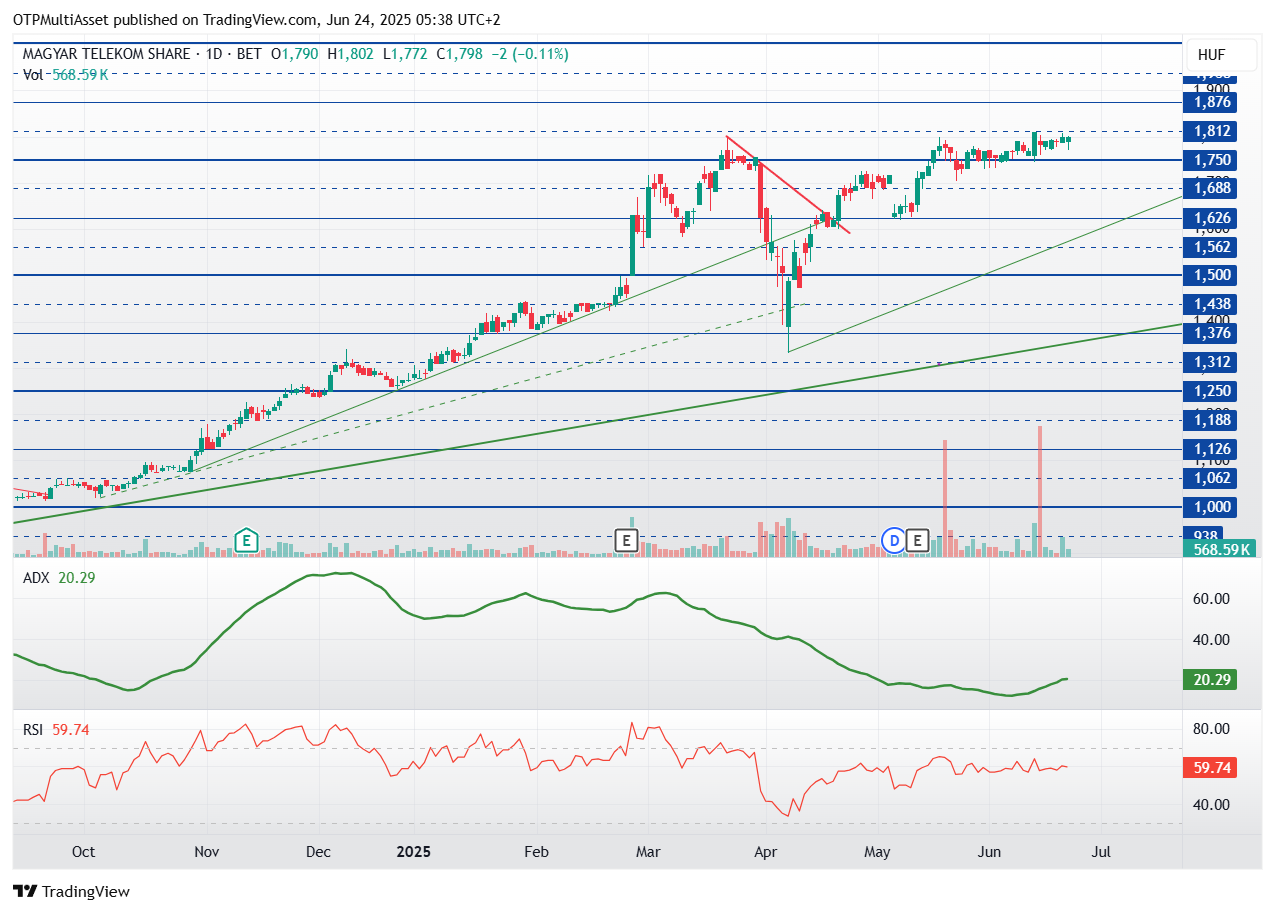Click the Vol indicator legend label
1275x913 pixels.
click(33, 74)
